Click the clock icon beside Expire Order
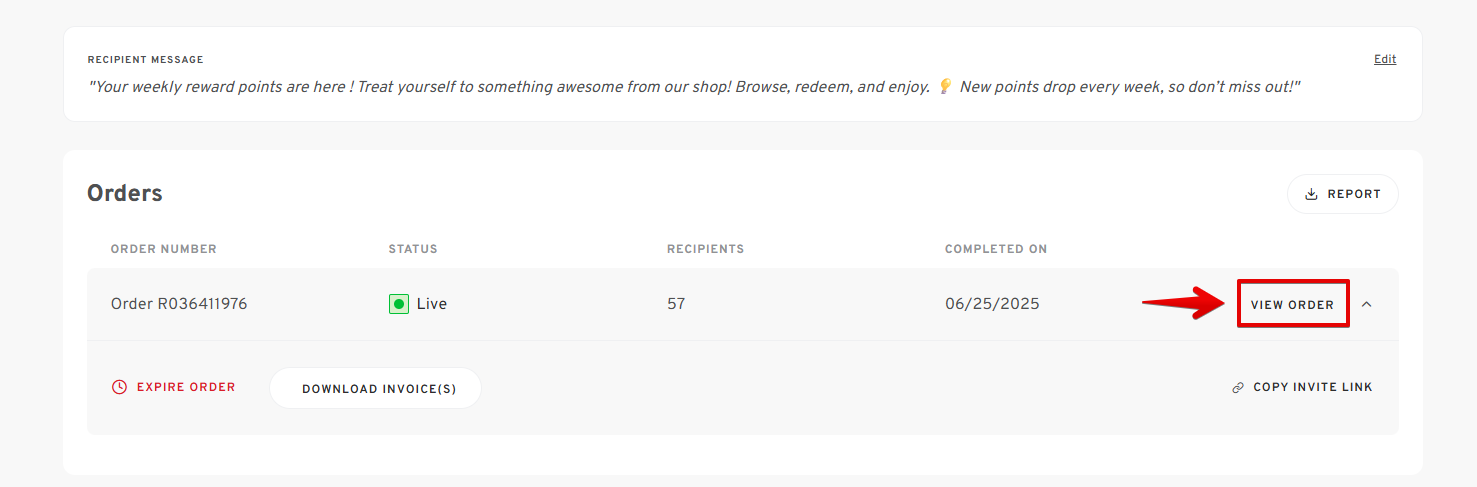This screenshot has height=487, width=1477. 119,387
